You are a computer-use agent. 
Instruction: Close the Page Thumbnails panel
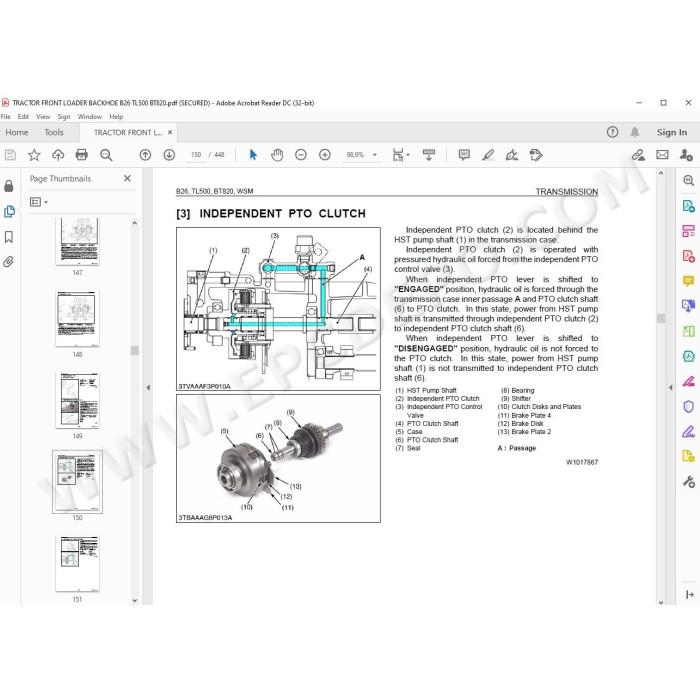point(127,179)
